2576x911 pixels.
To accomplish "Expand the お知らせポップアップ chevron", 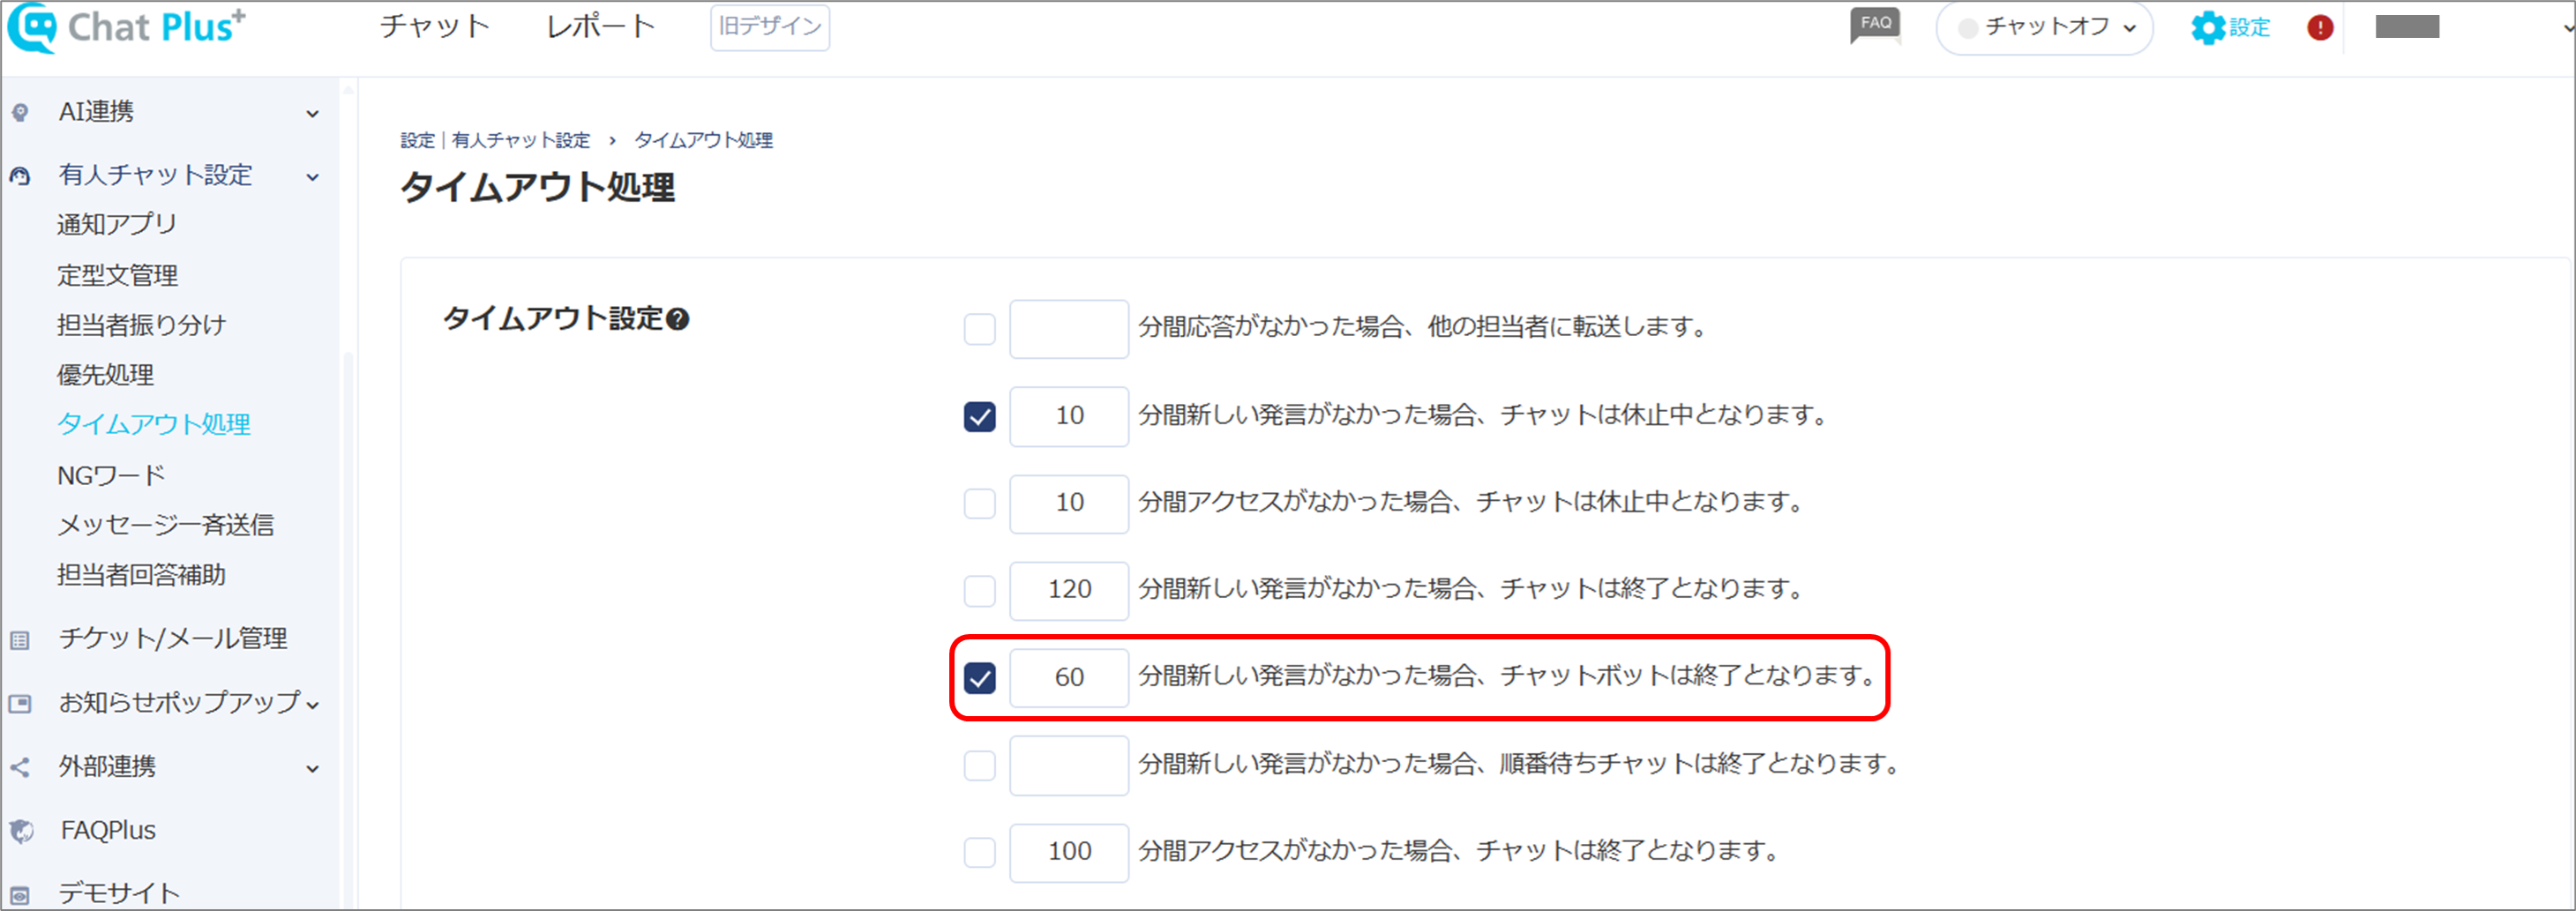I will [x=313, y=705].
